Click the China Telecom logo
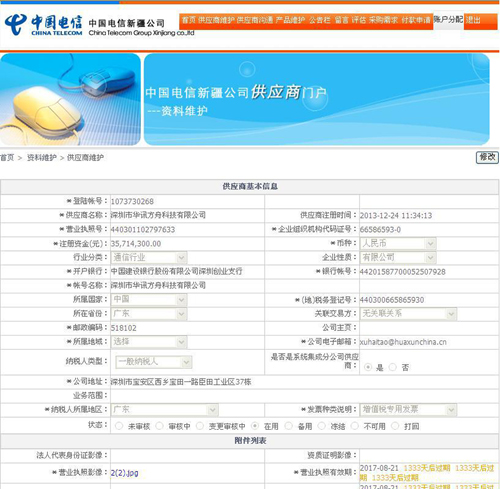500x489 pixels. click(x=43, y=24)
